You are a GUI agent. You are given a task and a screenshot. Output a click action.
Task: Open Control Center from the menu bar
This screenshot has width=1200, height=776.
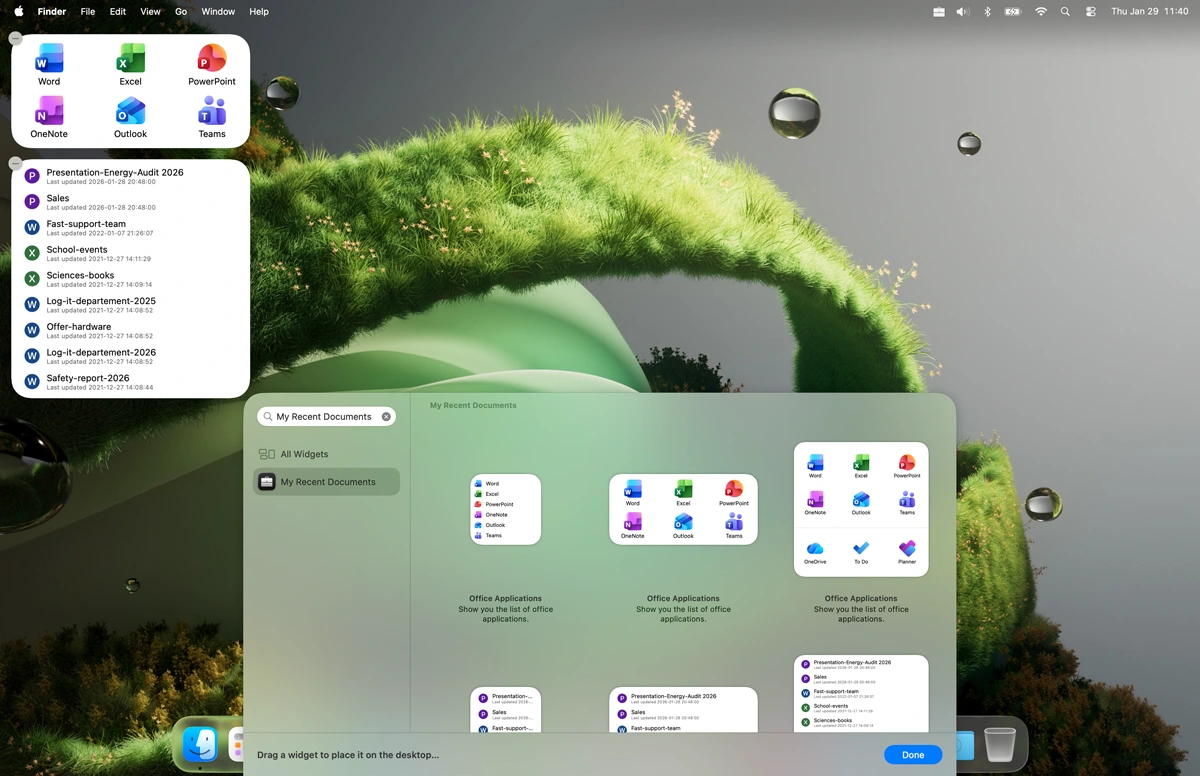pos(1090,11)
